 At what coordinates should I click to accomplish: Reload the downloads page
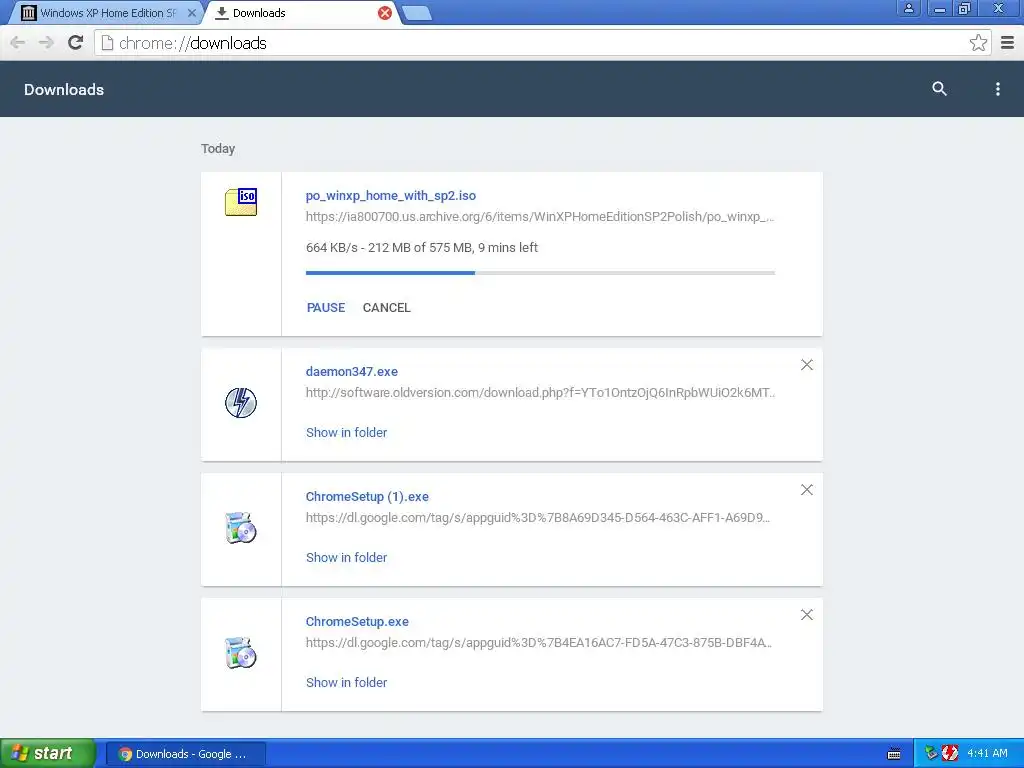pos(76,43)
